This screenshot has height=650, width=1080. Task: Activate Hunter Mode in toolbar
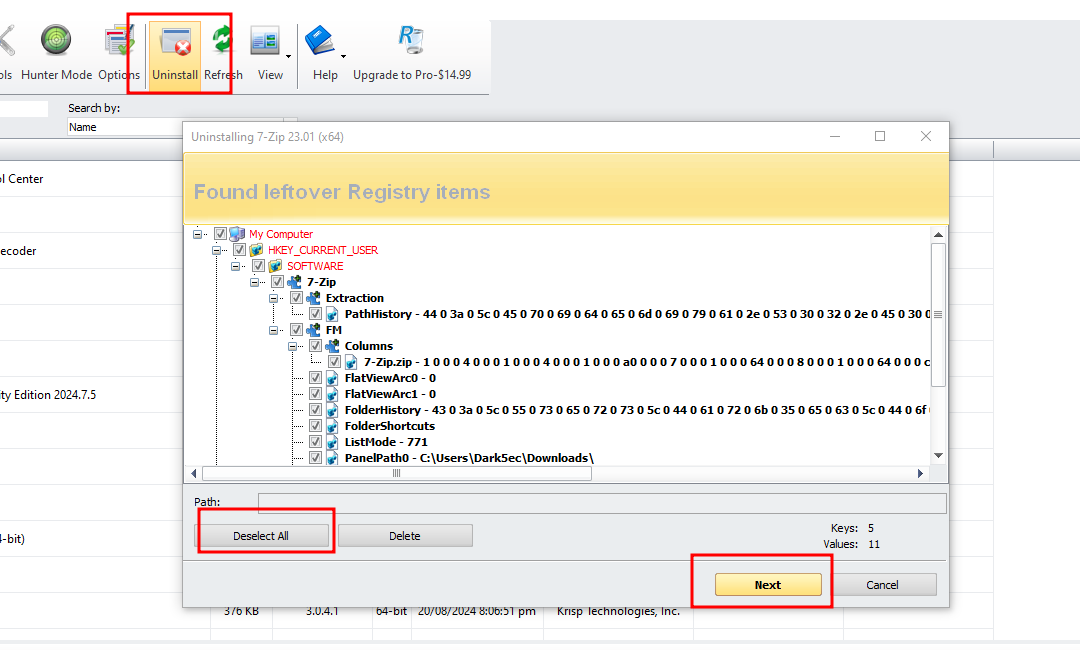pos(56,53)
